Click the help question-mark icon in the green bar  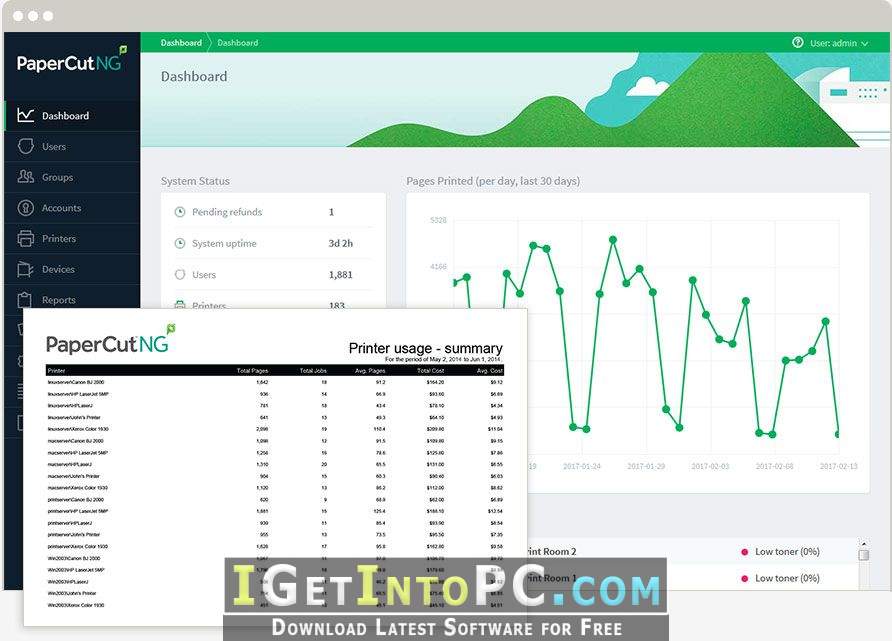(798, 42)
